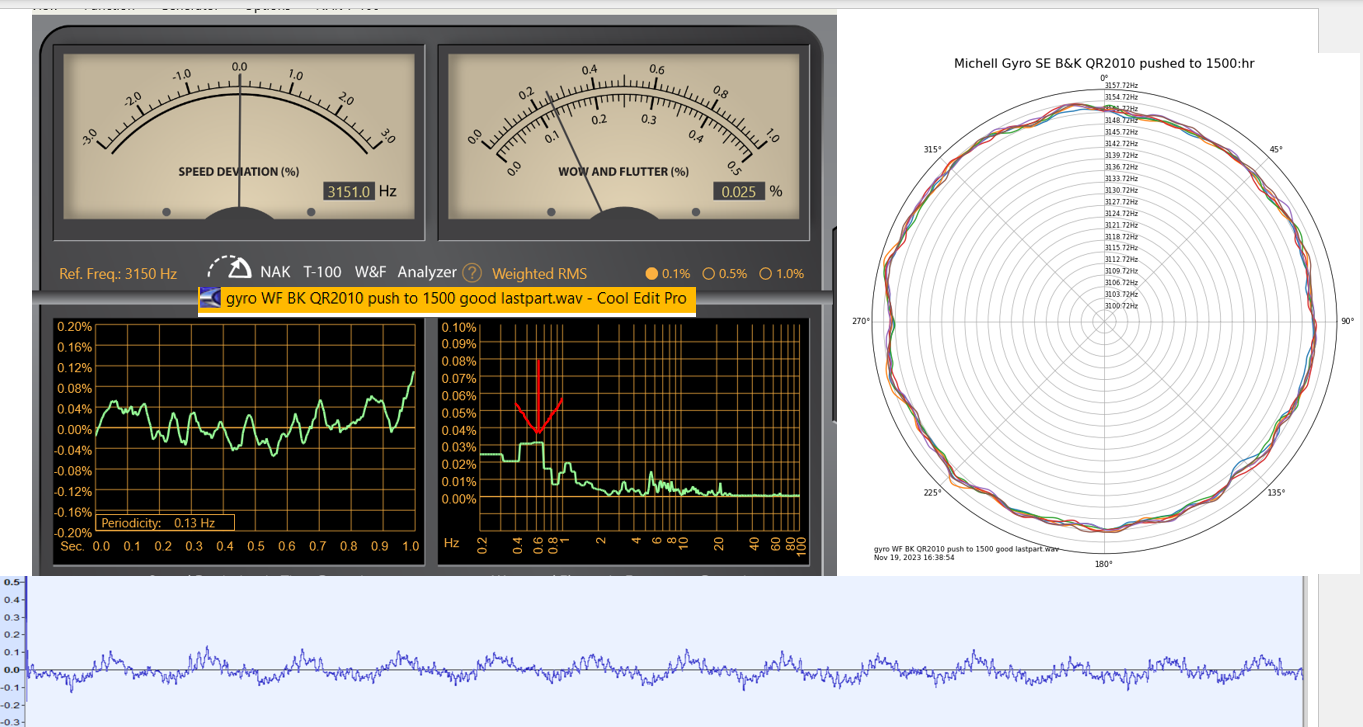
Task: Click the WOW AND FLUTTER (%) meter caption
Action: pyautogui.click(x=623, y=171)
